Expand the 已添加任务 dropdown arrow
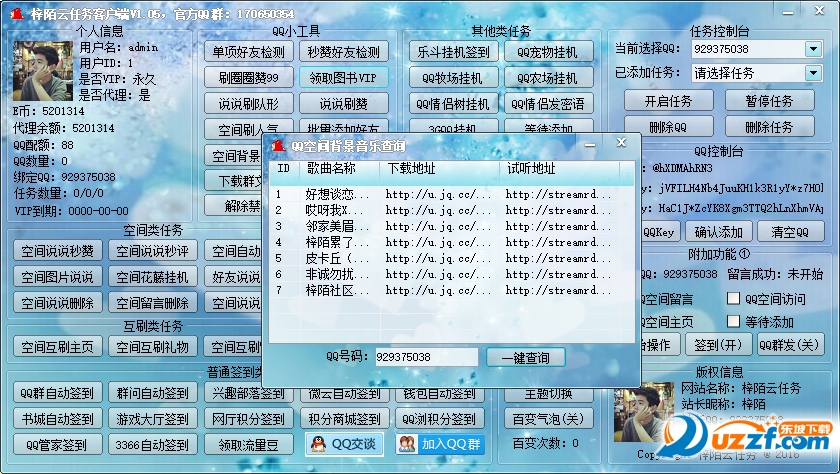This screenshot has width=840, height=474. tap(813, 73)
